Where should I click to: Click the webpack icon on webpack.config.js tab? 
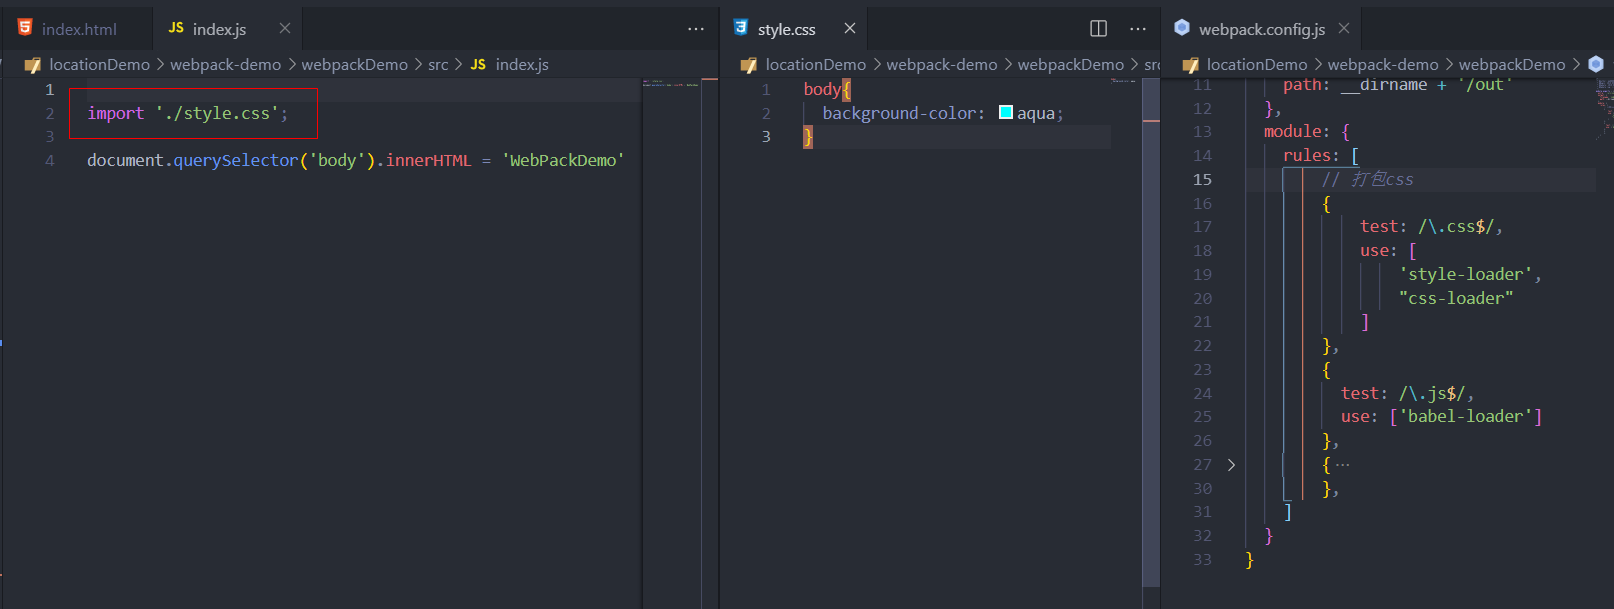(1182, 28)
